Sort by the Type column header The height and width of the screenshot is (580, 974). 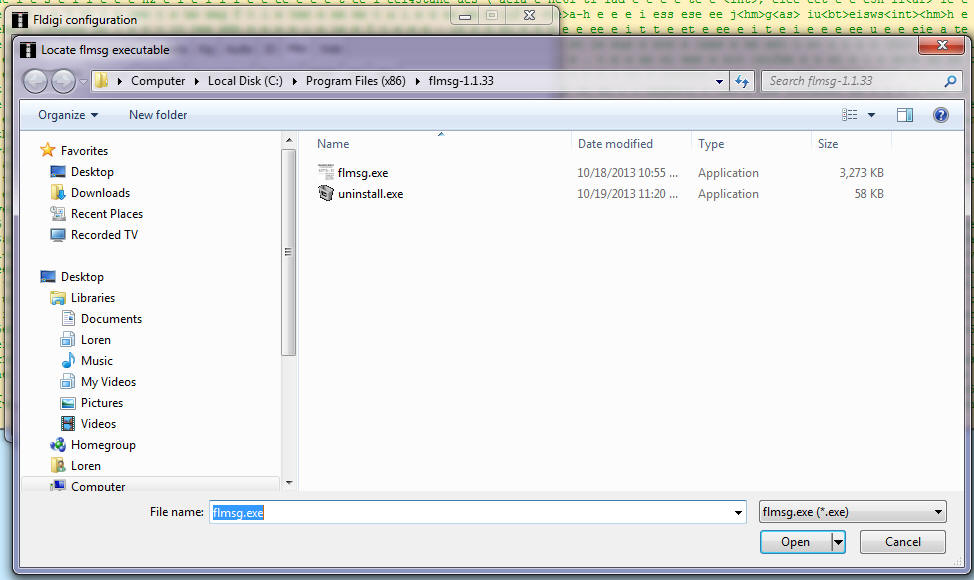coord(711,144)
